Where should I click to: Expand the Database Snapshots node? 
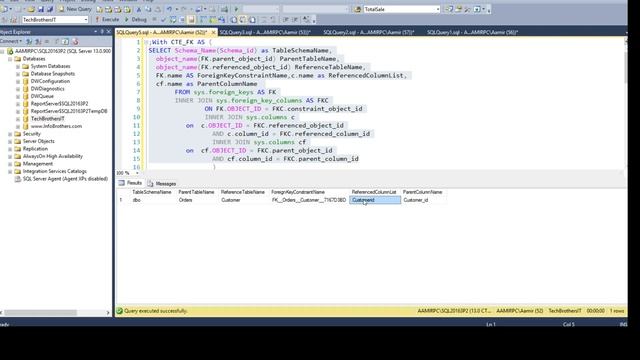(18, 74)
